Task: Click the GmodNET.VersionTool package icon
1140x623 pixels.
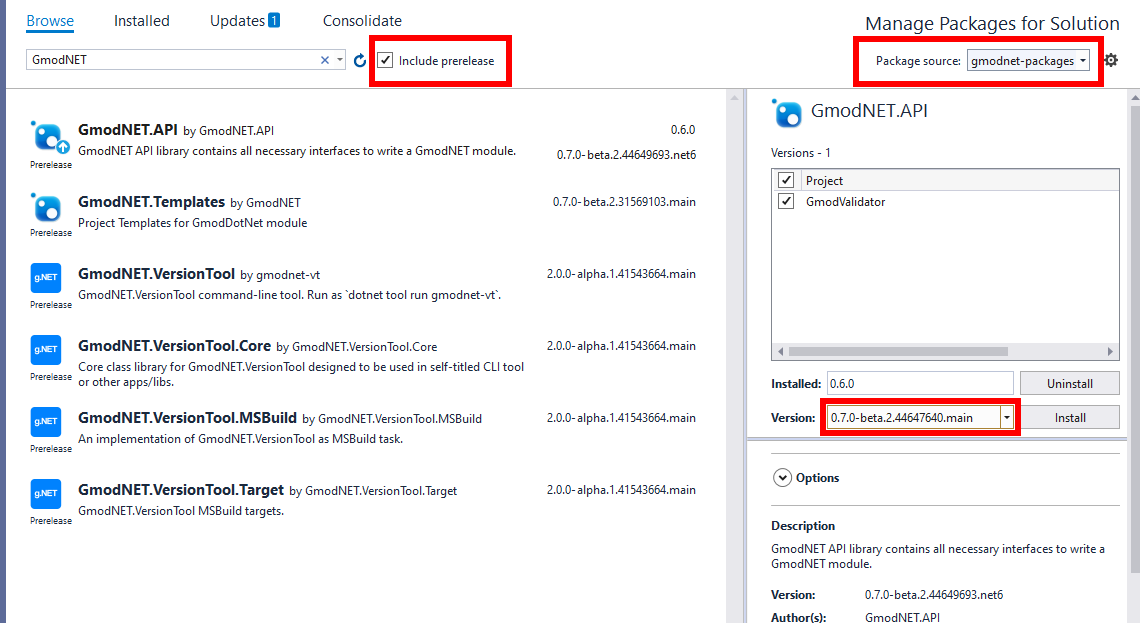Action: [x=47, y=278]
